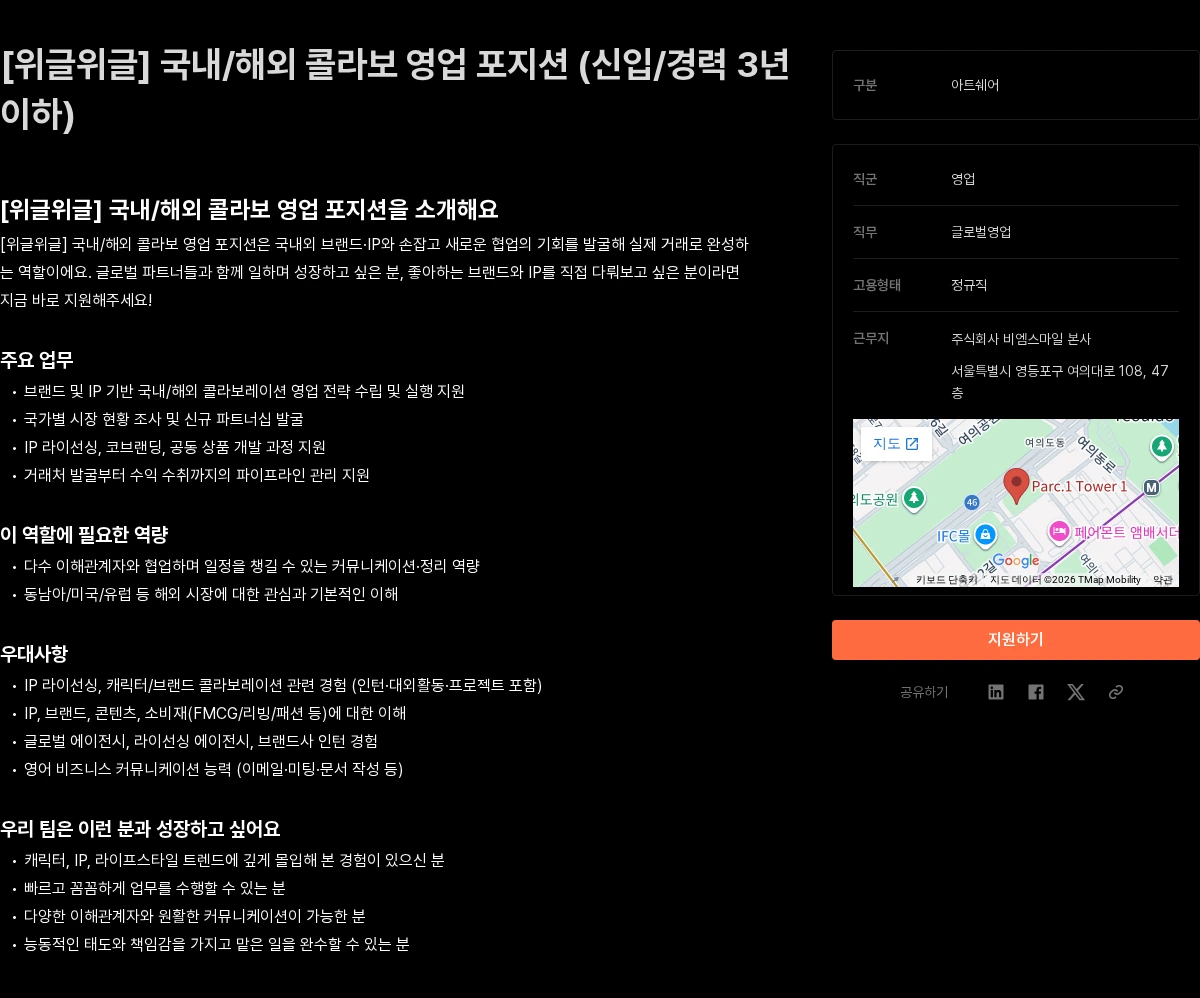Screen dimensions: 1200x998
Task: Click the 우대사항 heading
Action: tap(34, 654)
